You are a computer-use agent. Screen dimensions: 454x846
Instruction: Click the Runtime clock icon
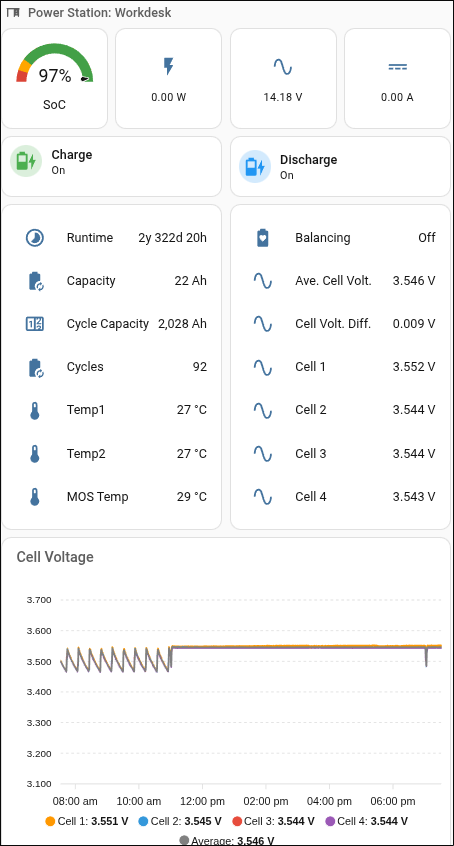35,238
